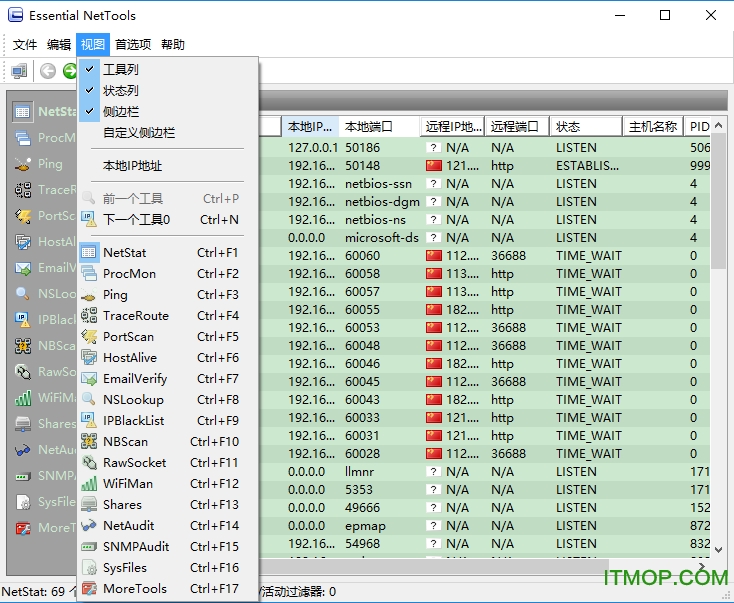Select ProcMon in the view menu
734x603 pixels.
168,273
